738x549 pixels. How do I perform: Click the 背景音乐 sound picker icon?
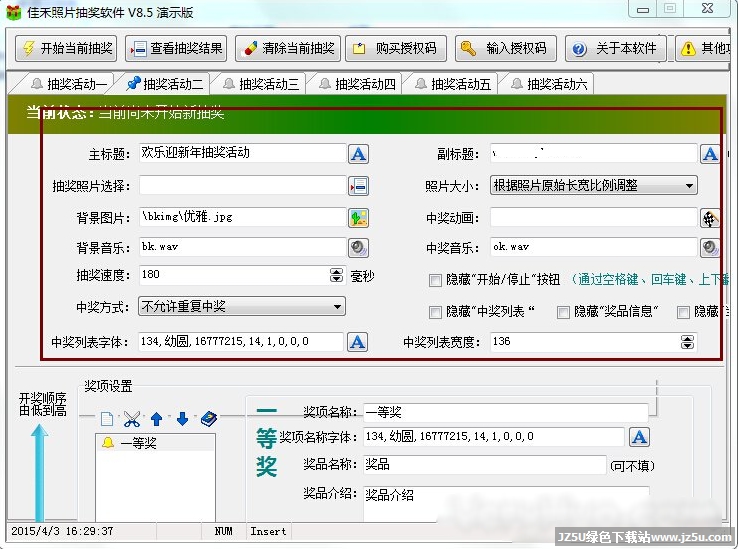[358, 247]
